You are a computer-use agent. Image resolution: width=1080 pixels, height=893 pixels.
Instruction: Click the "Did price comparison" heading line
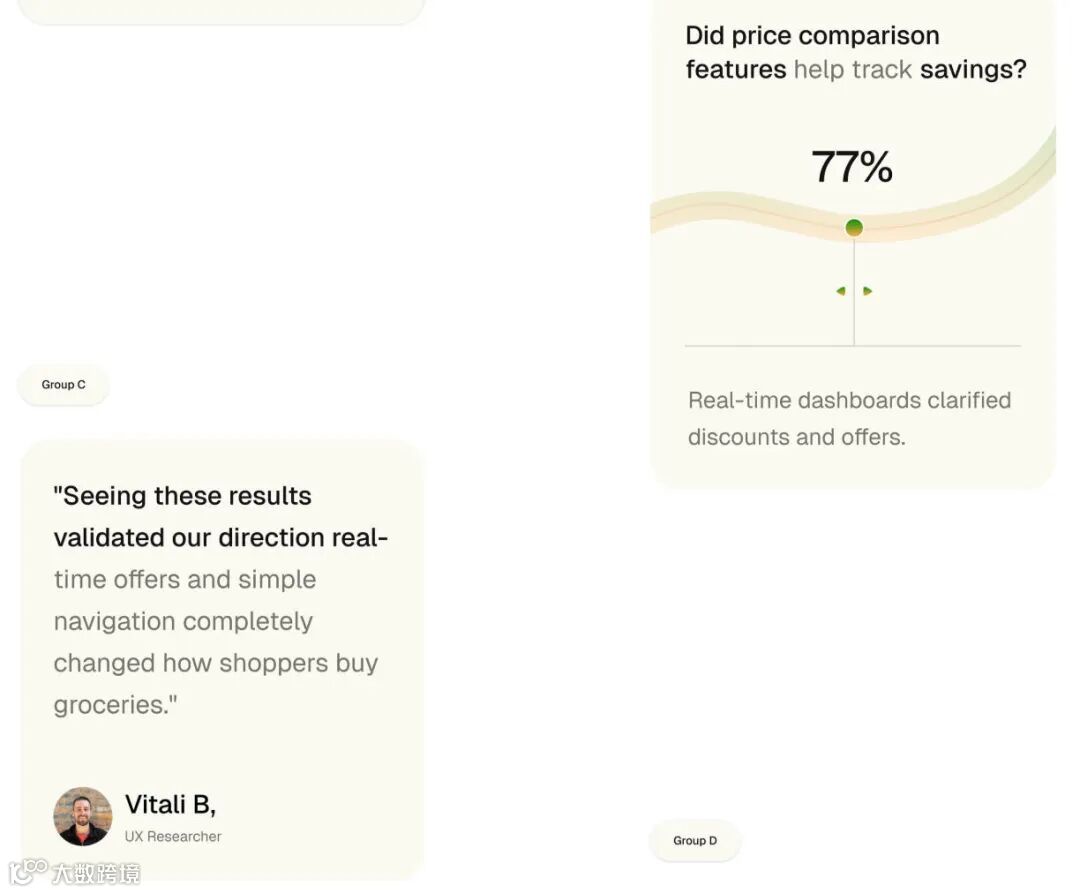click(x=812, y=36)
